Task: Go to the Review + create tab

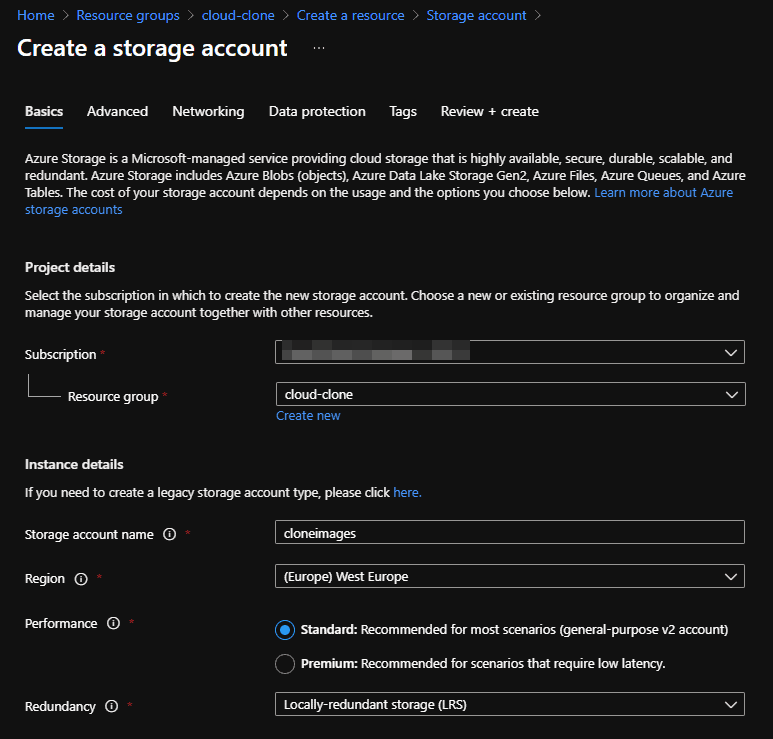Action: coord(489,111)
